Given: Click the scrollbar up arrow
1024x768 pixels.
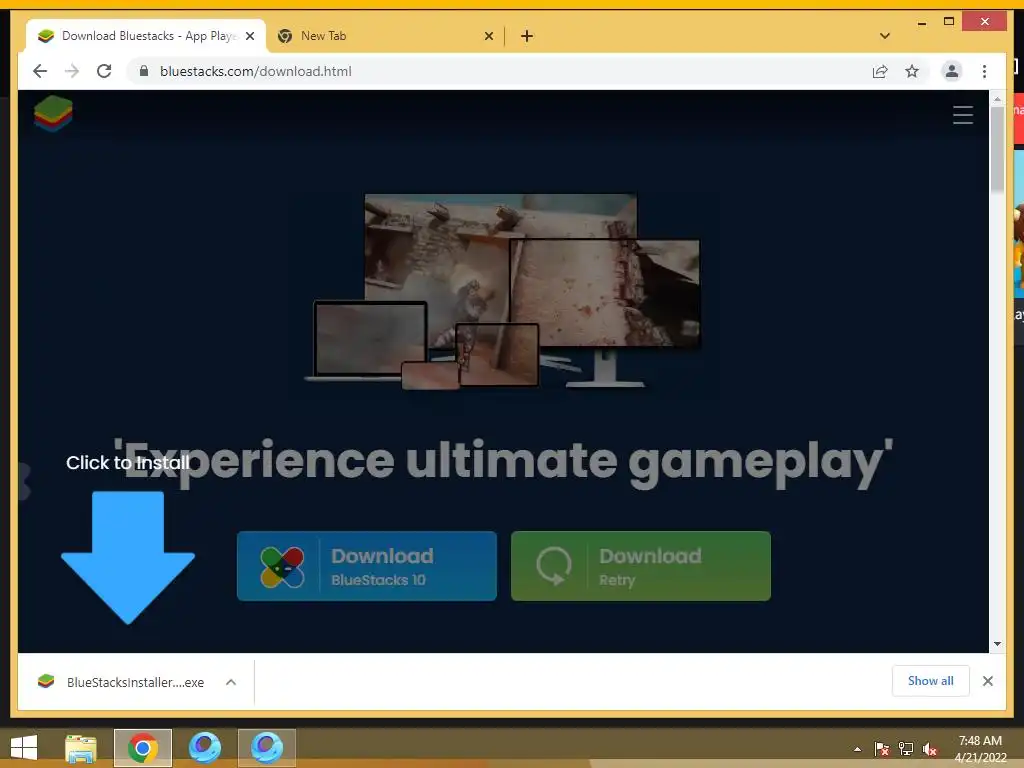Looking at the screenshot, I should tap(997, 99).
